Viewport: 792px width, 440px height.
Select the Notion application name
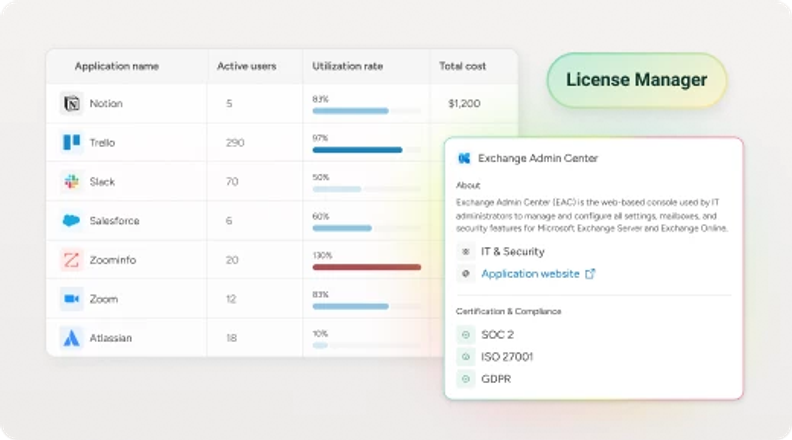[x=106, y=104]
